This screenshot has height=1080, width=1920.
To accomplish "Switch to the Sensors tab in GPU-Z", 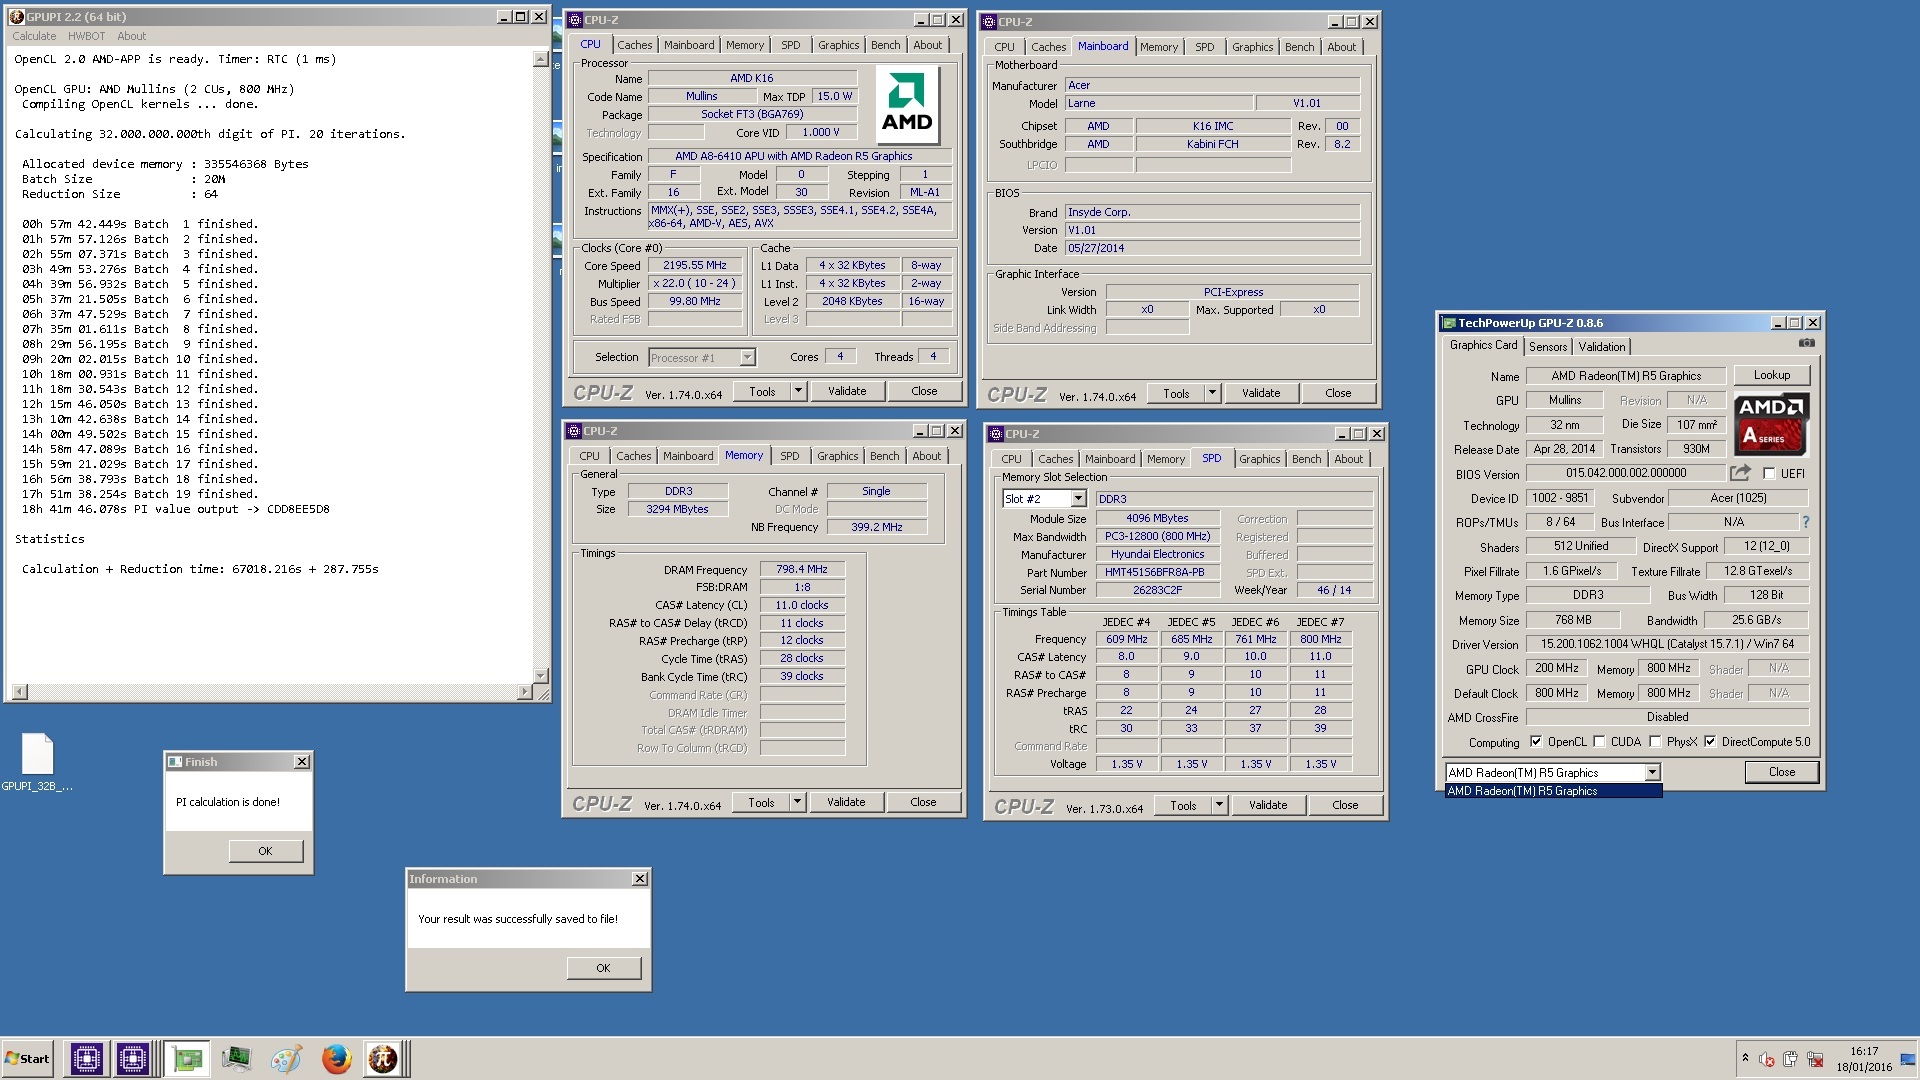I will point(1547,347).
